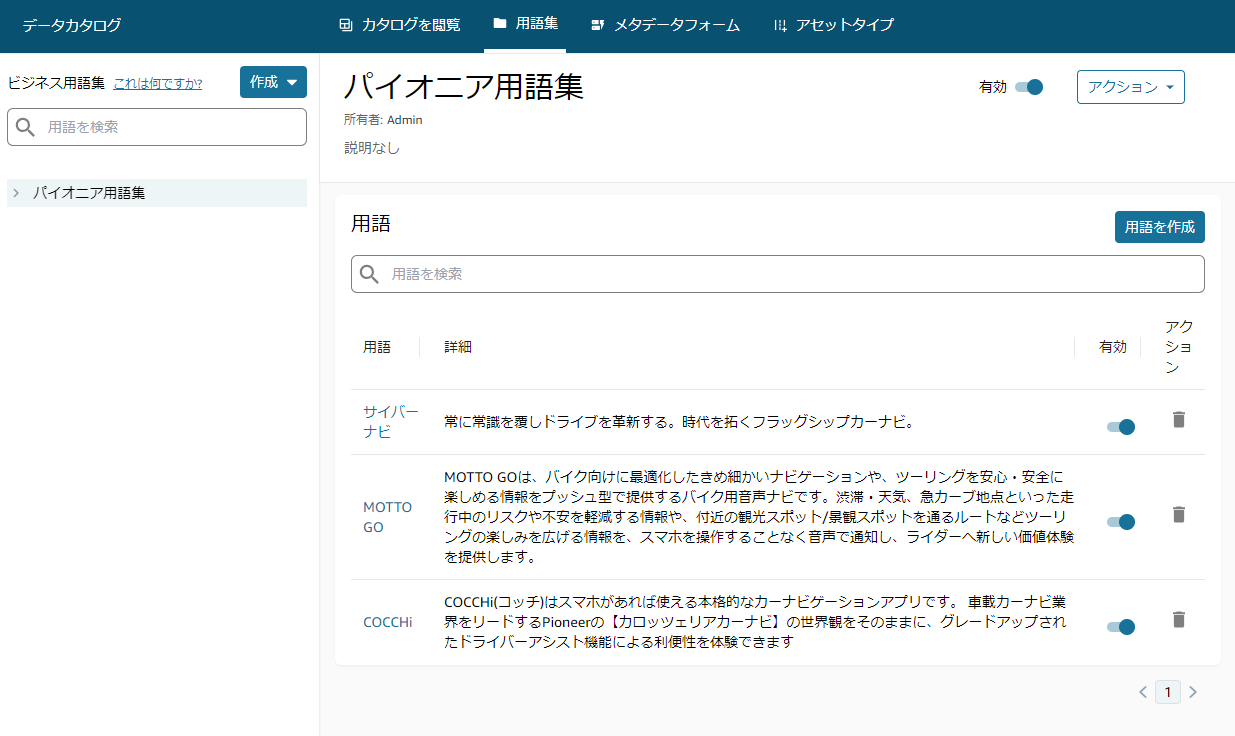1235x736 pixels.
Task: Click the magnifier icon in terms search
Action: [369, 274]
